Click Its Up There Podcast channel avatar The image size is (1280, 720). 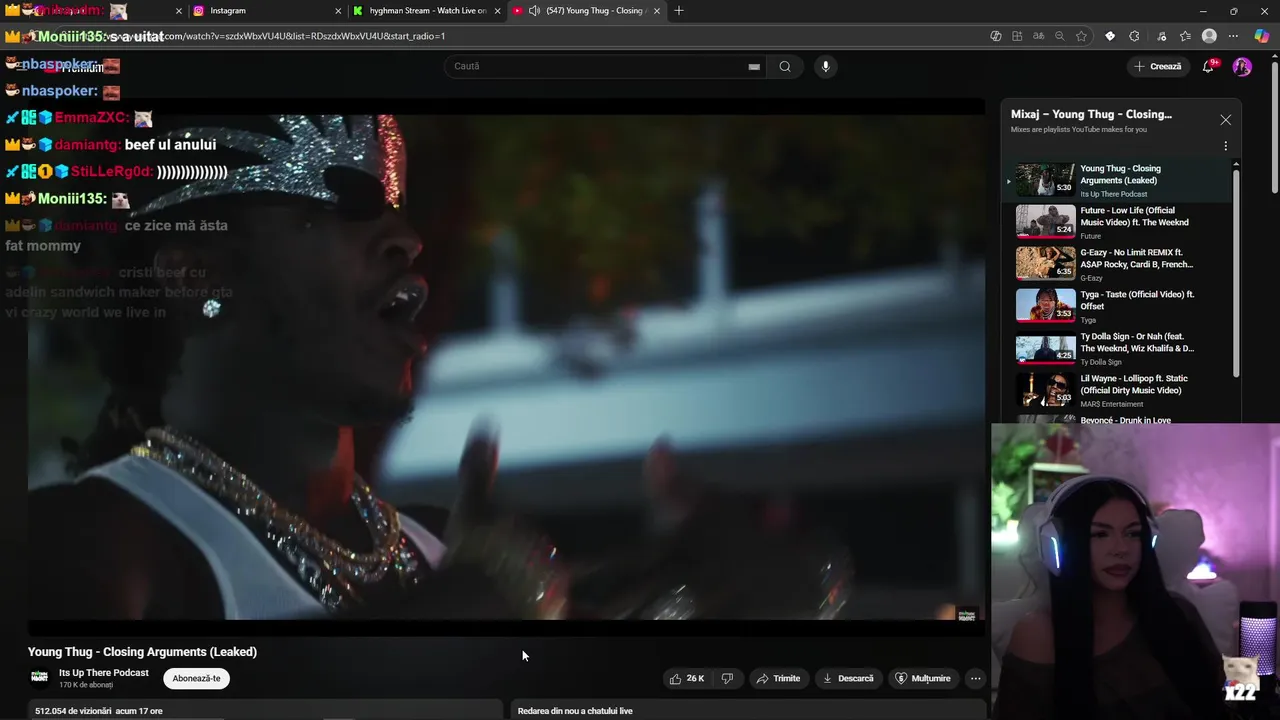(40, 678)
